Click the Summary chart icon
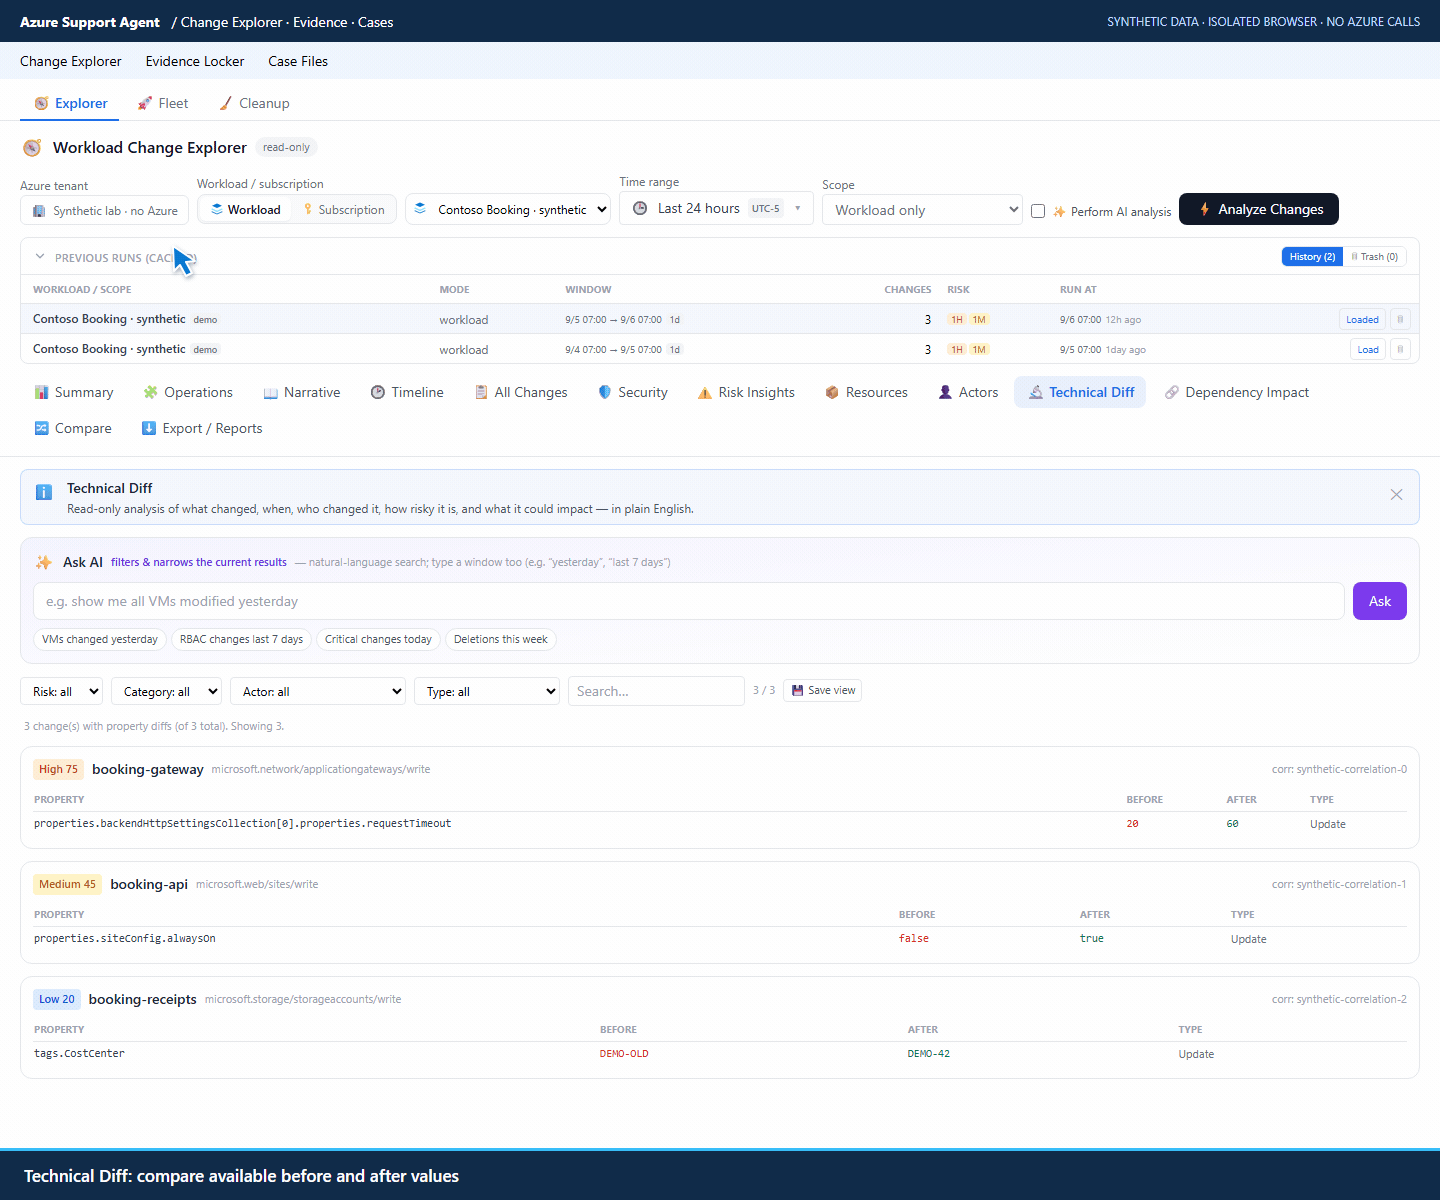The width and height of the screenshot is (1440, 1200). pyautogui.click(x=41, y=392)
